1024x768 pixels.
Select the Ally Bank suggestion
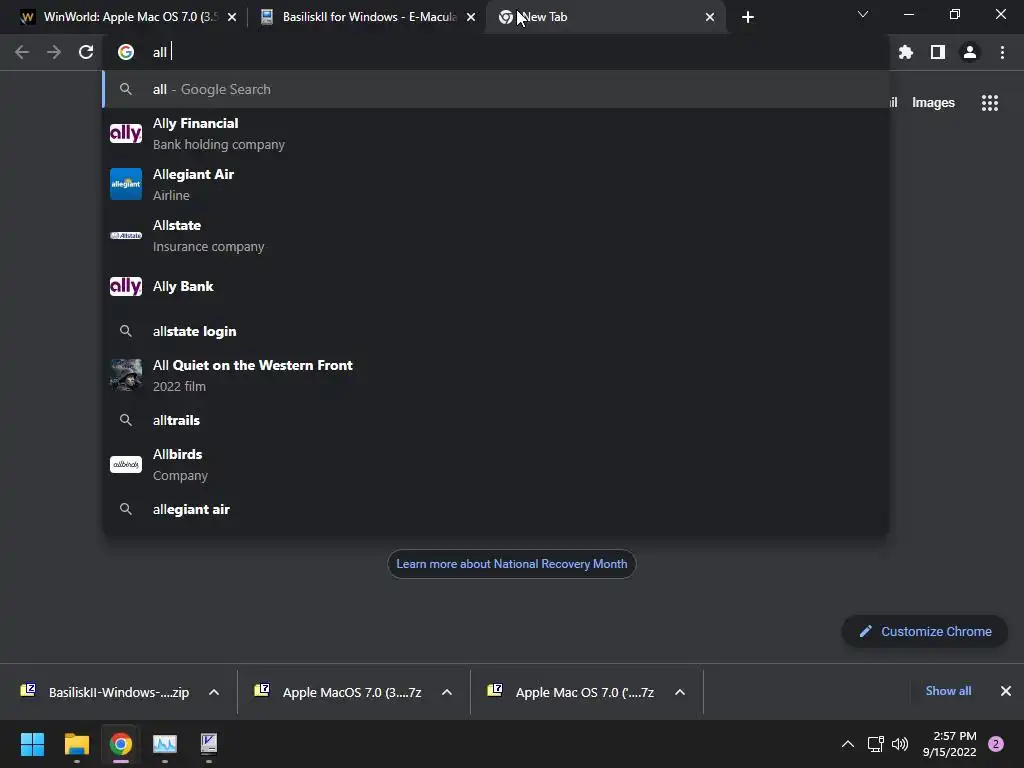pos(496,286)
